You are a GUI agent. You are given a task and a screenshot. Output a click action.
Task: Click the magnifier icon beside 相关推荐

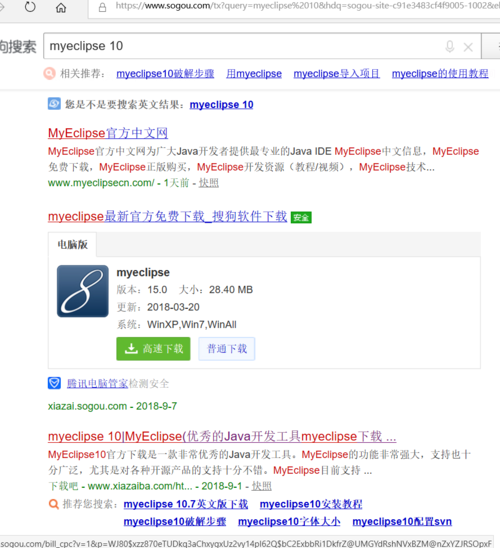[x=49, y=73]
